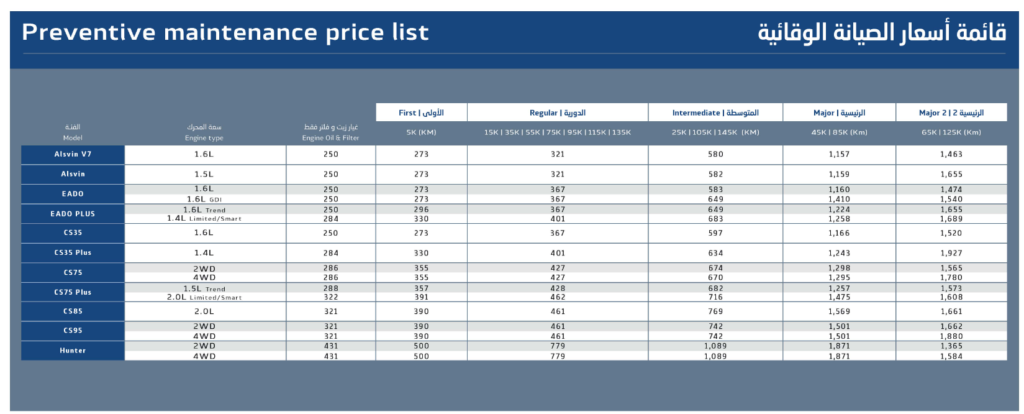Select the Major 2 column header
Viewport: 1024px width, 414px height.
tap(950, 112)
